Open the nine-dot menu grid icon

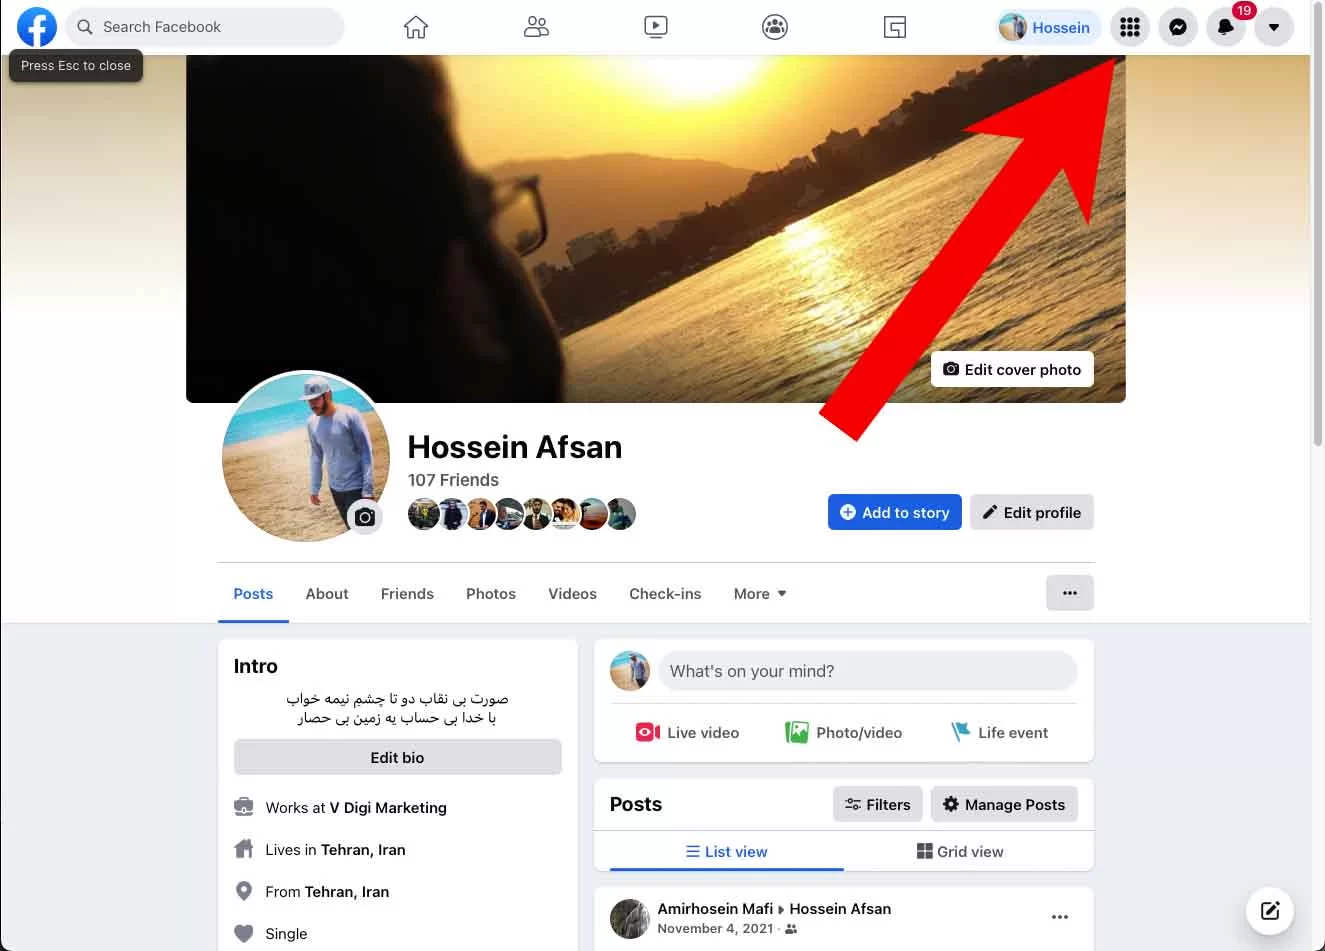(x=1130, y=27)
